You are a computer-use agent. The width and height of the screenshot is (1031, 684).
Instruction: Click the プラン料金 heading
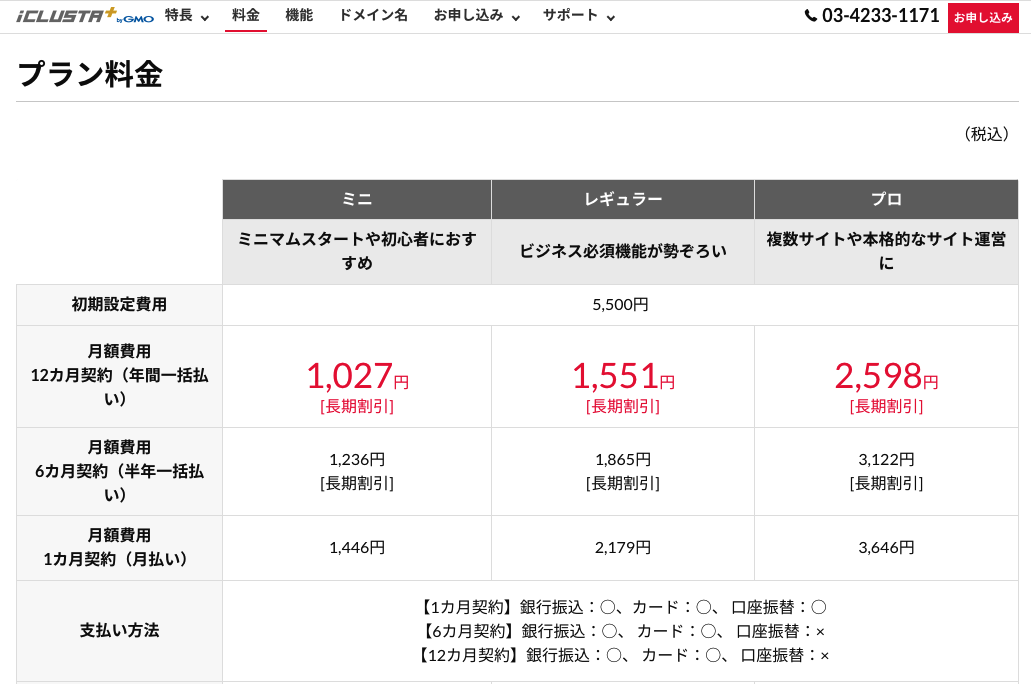pyautogui.click(x=90, y=74)
